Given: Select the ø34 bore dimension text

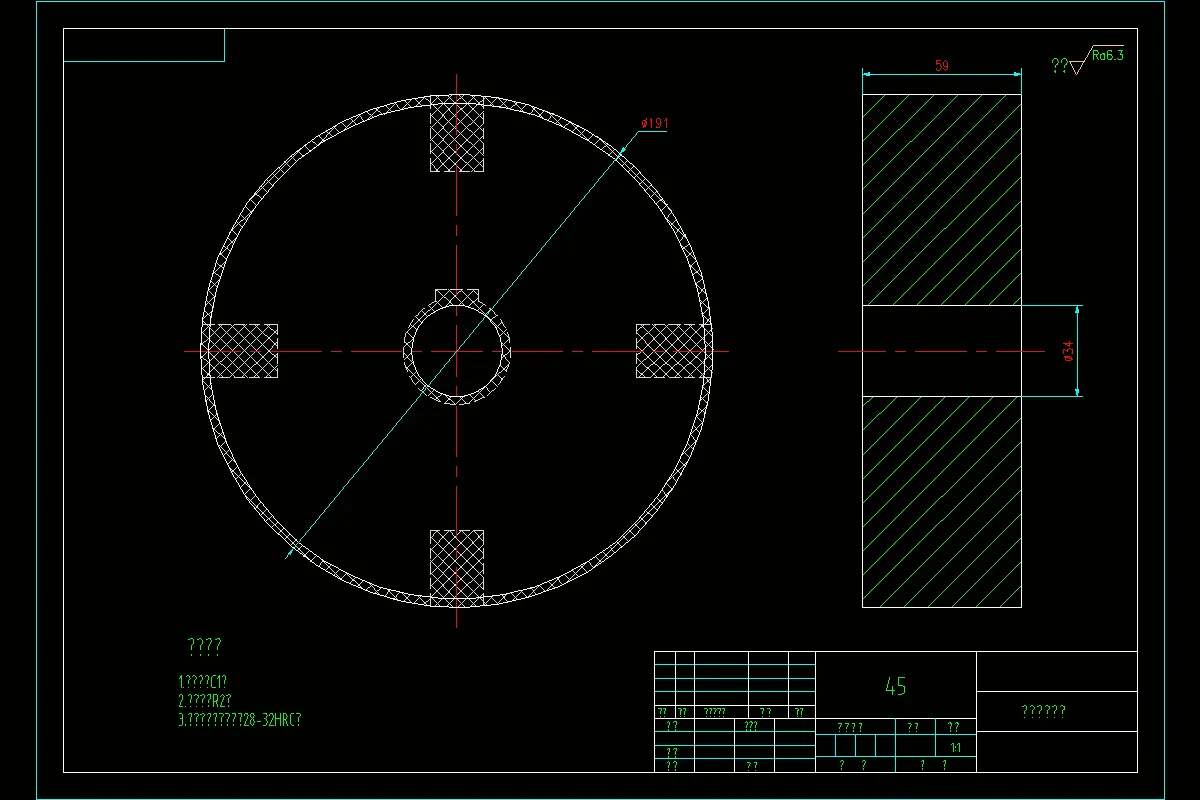Looking at the screenshot, I should pos(1068,352).
